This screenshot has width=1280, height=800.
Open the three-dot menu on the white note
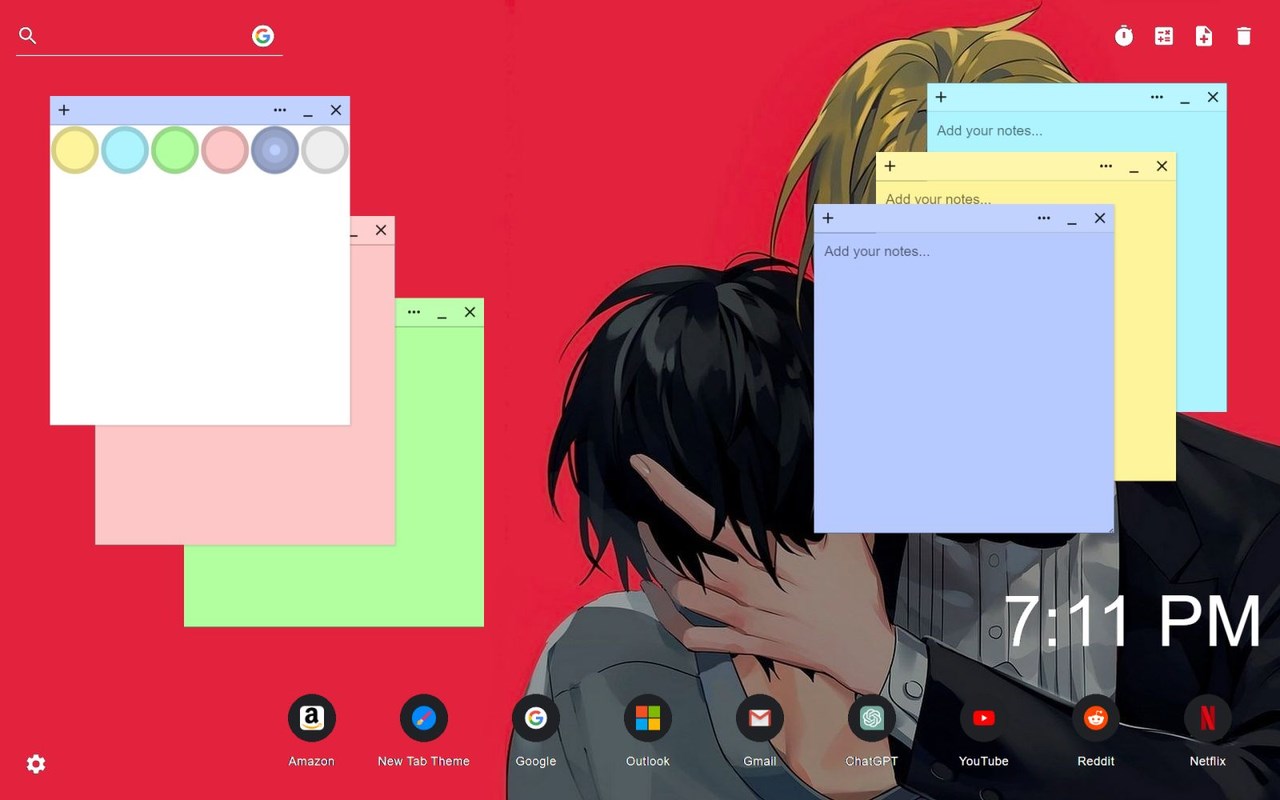tap(280, 110)
